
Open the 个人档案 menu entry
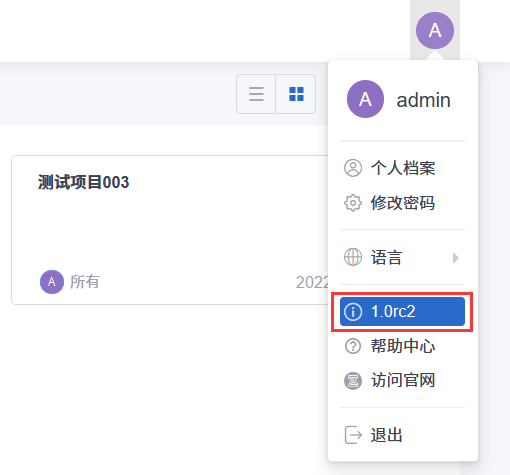point(402,168)
